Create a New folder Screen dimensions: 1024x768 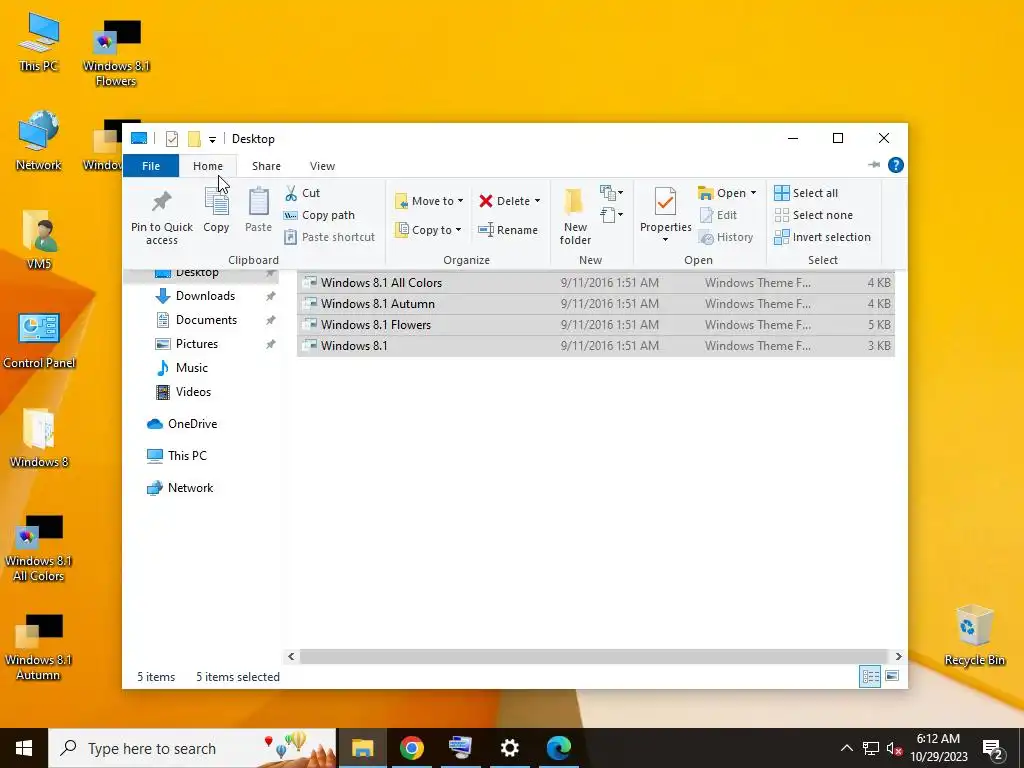575,217
